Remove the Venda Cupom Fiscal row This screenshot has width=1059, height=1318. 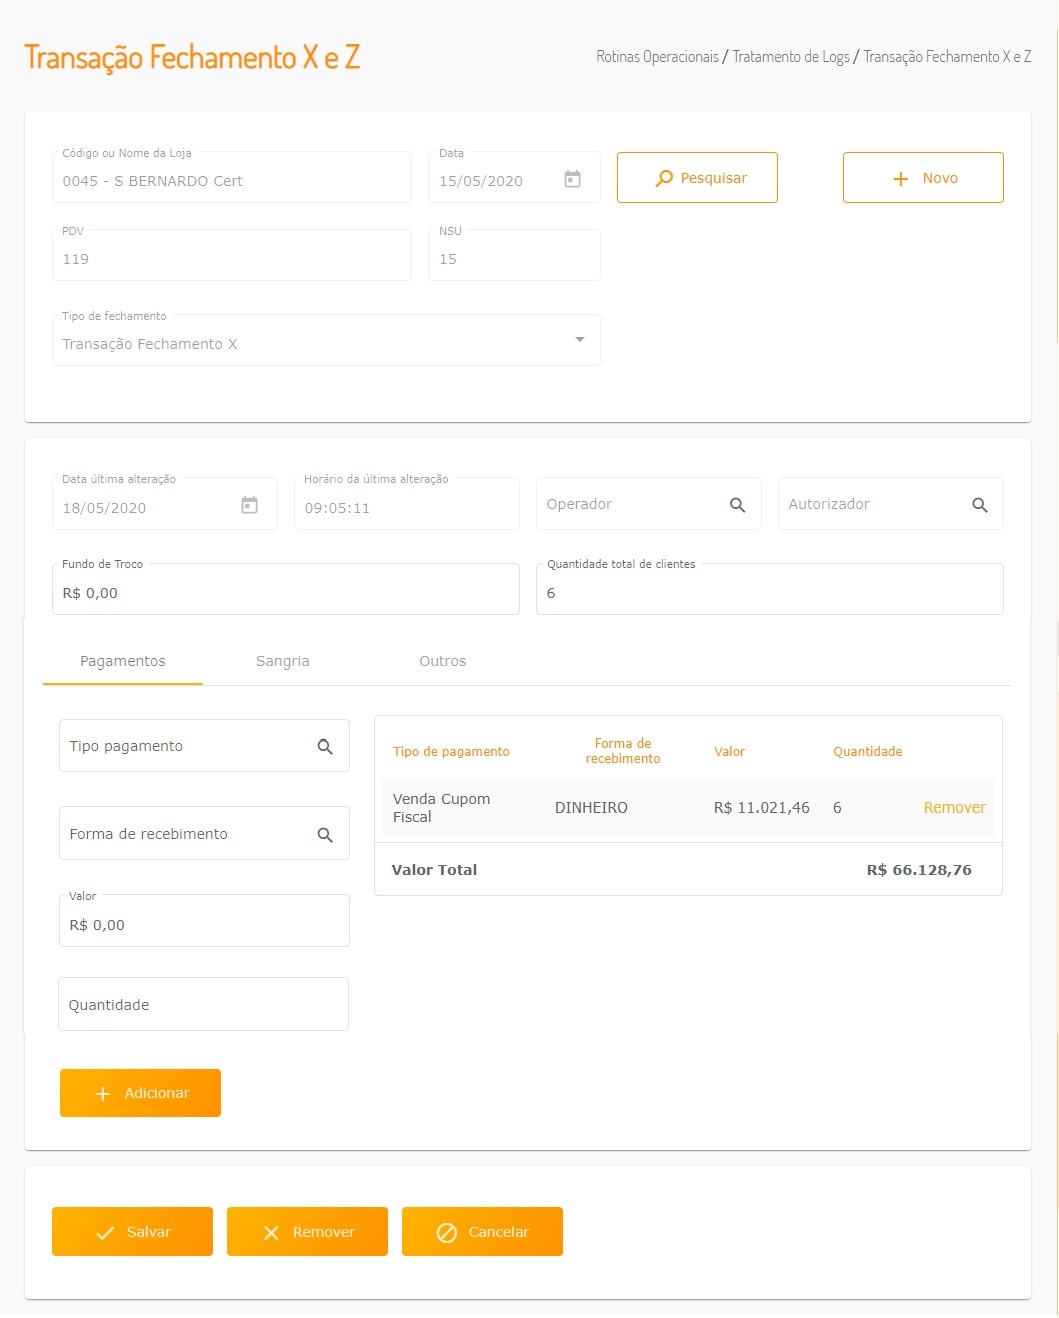tap(954, 808)
